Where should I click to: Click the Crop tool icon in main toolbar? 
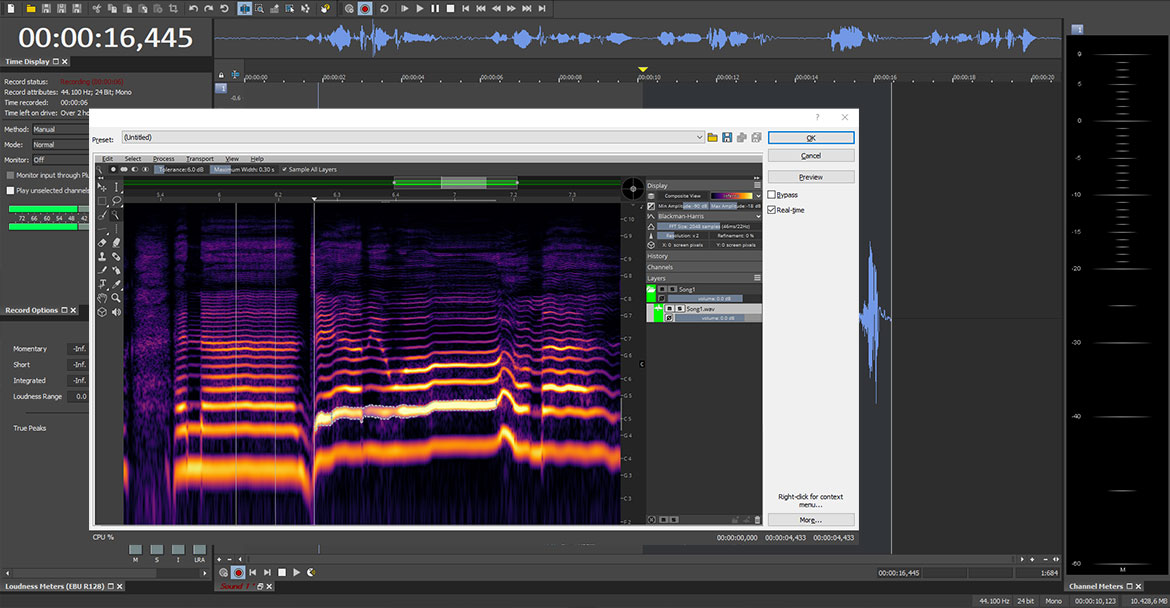[x=173, y=8]
